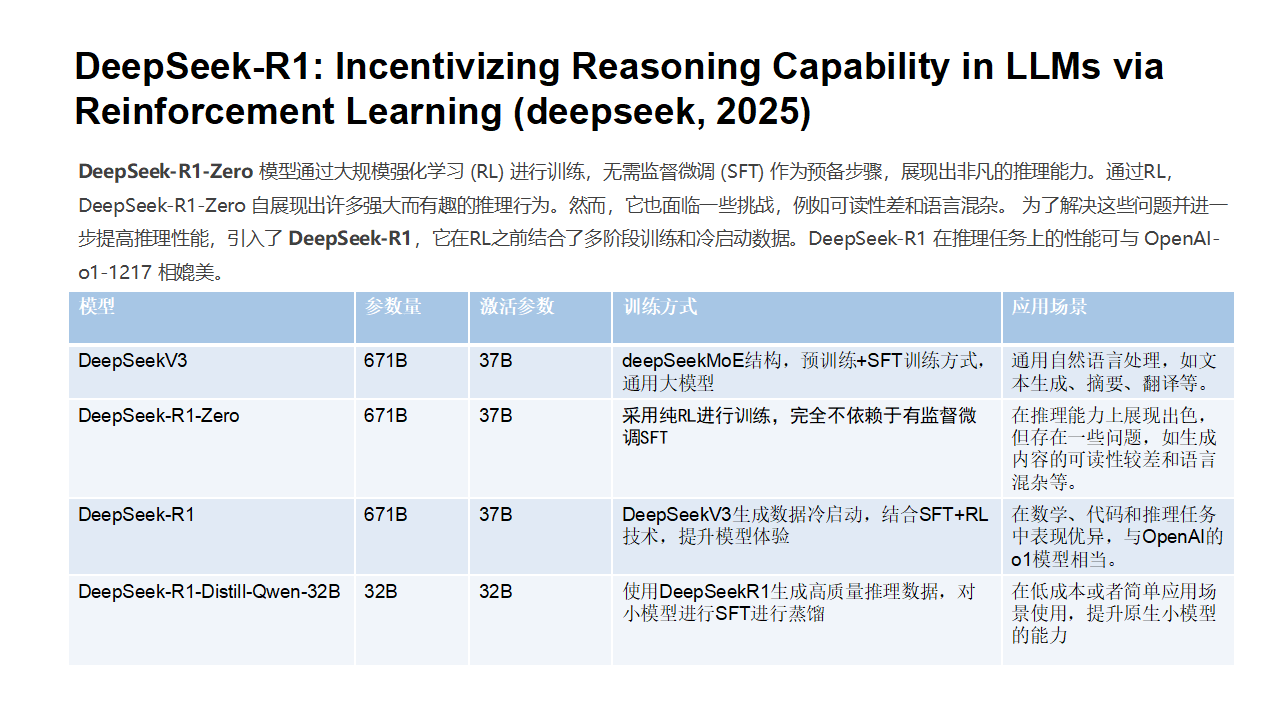
Task: Select the application cell beginning 在推理能力上展现出色
Action: pos(1118,448)
